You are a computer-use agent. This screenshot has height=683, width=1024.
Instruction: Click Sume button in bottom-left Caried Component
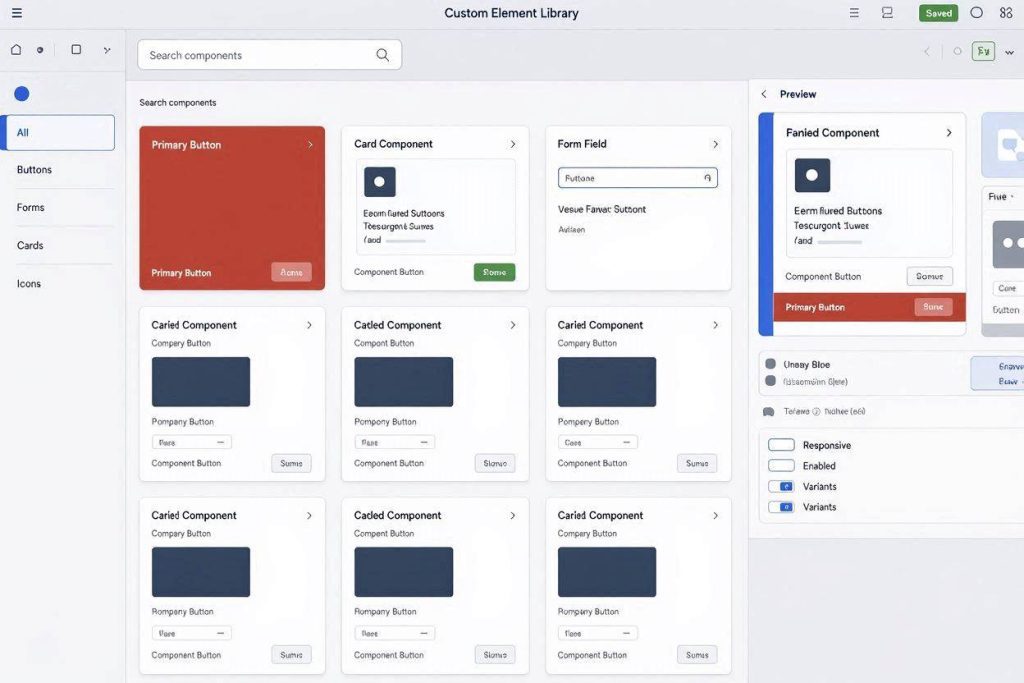click(291, 655)
